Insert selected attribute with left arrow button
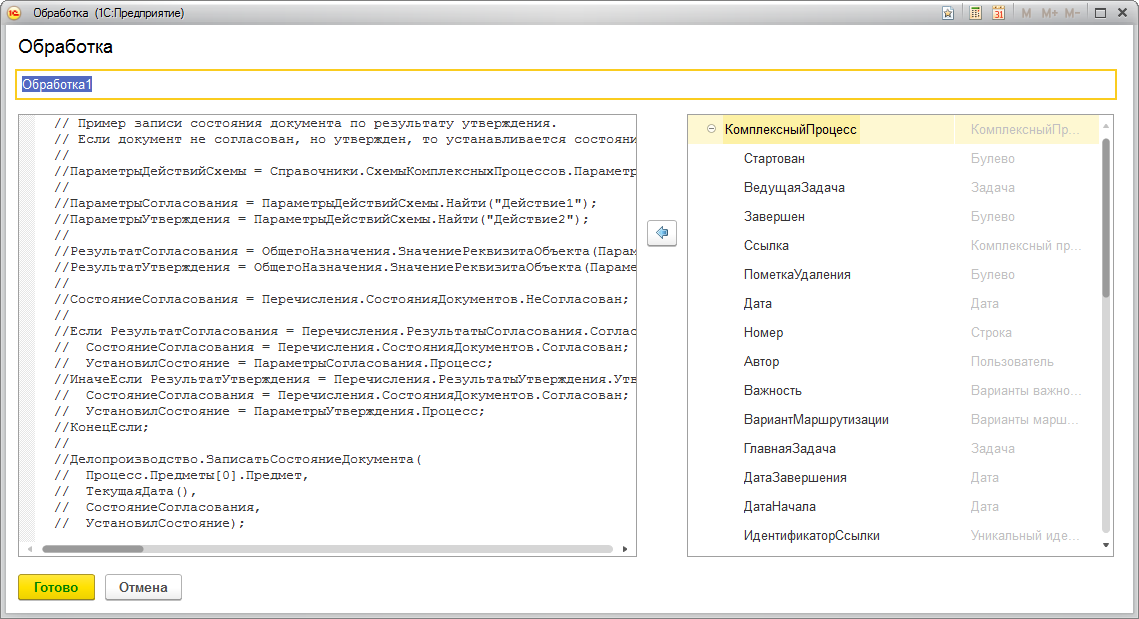This screenshot has width=1139, height=619. [x=662, y=232]
